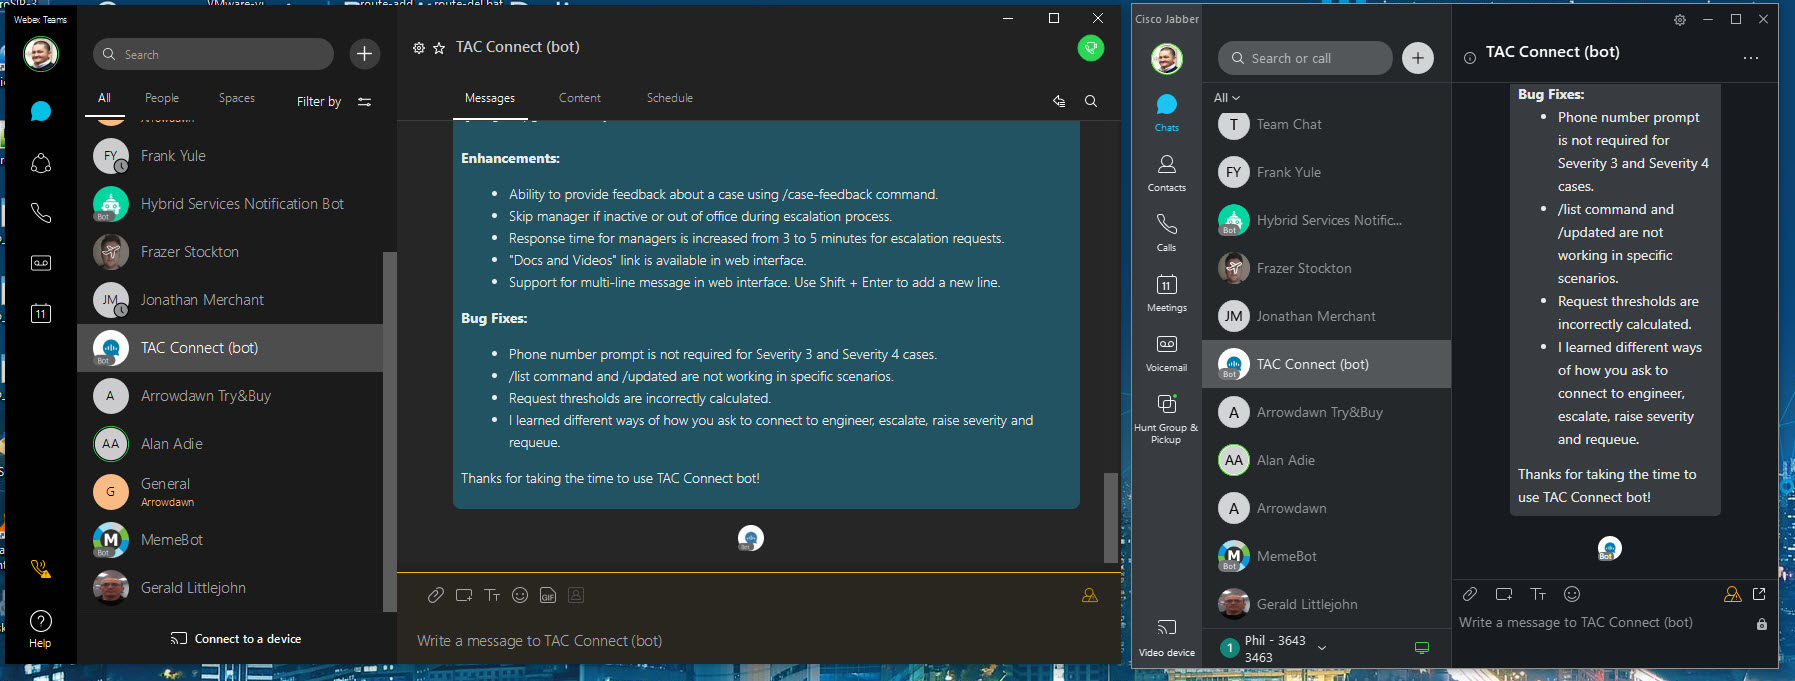Pop out the Jabber chat window

tap(1759, 594)
